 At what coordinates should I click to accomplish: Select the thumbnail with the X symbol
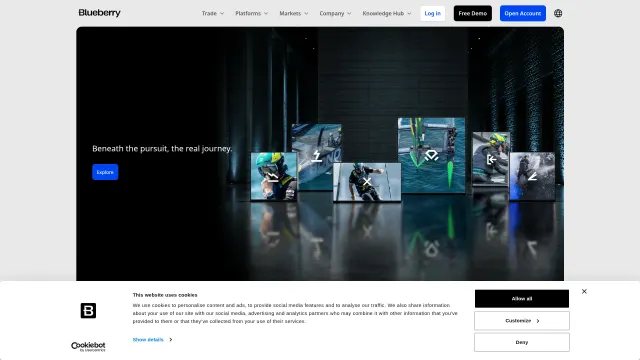367,182
